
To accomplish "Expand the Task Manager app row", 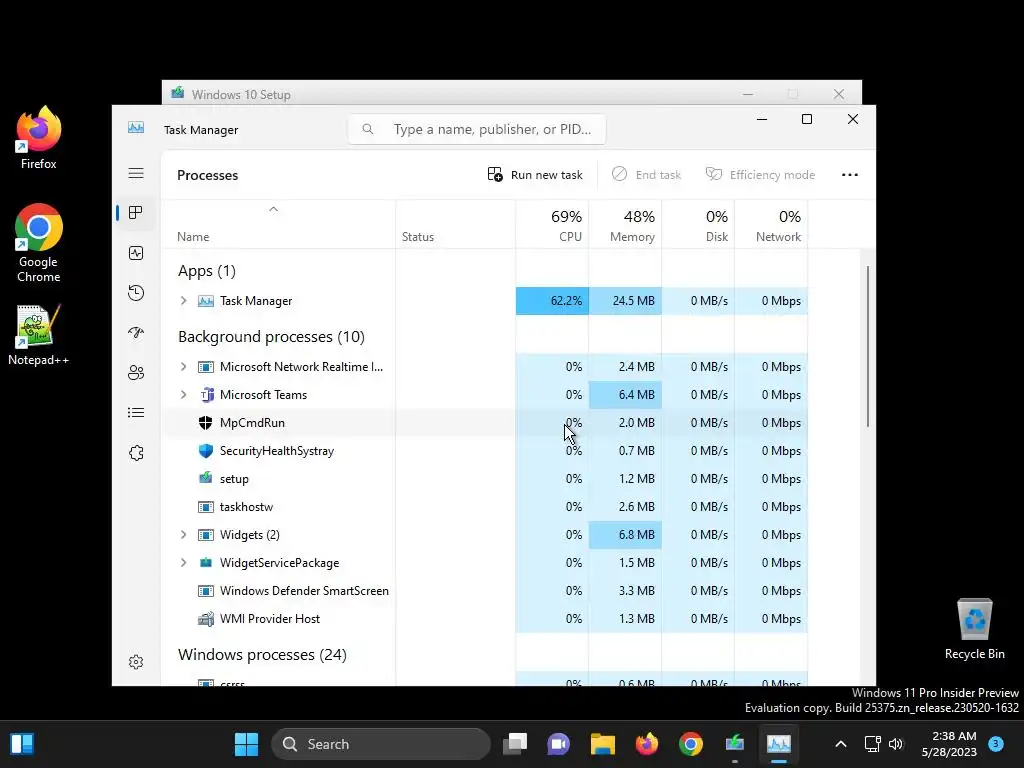I will tap(184, 300).
